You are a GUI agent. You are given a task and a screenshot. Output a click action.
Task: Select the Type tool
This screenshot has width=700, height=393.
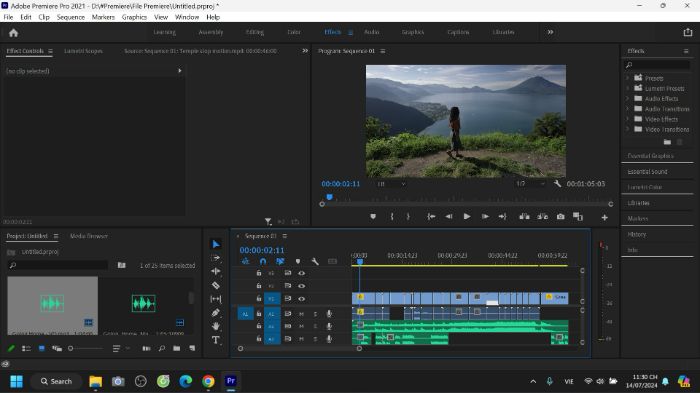point(216,340)
